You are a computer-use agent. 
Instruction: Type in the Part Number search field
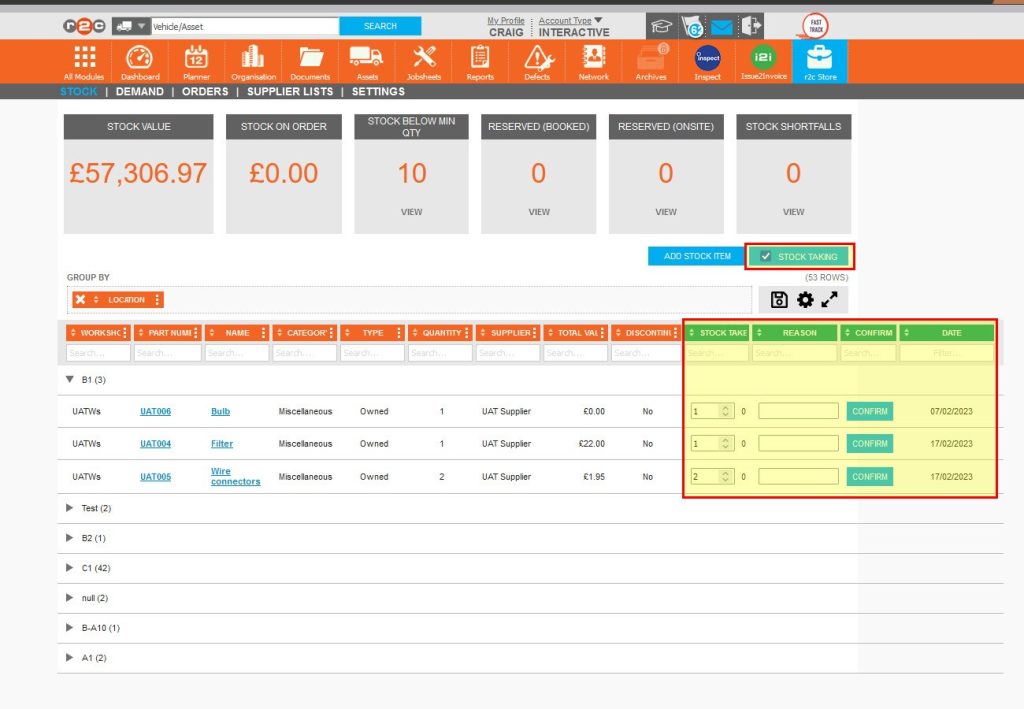point(166,352)
